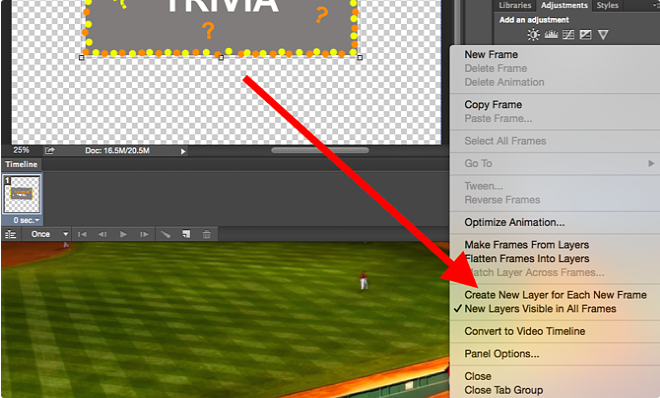The image size is (660, 398).
Task: Add a Curves adjustment
Action: tap(568, 34)
